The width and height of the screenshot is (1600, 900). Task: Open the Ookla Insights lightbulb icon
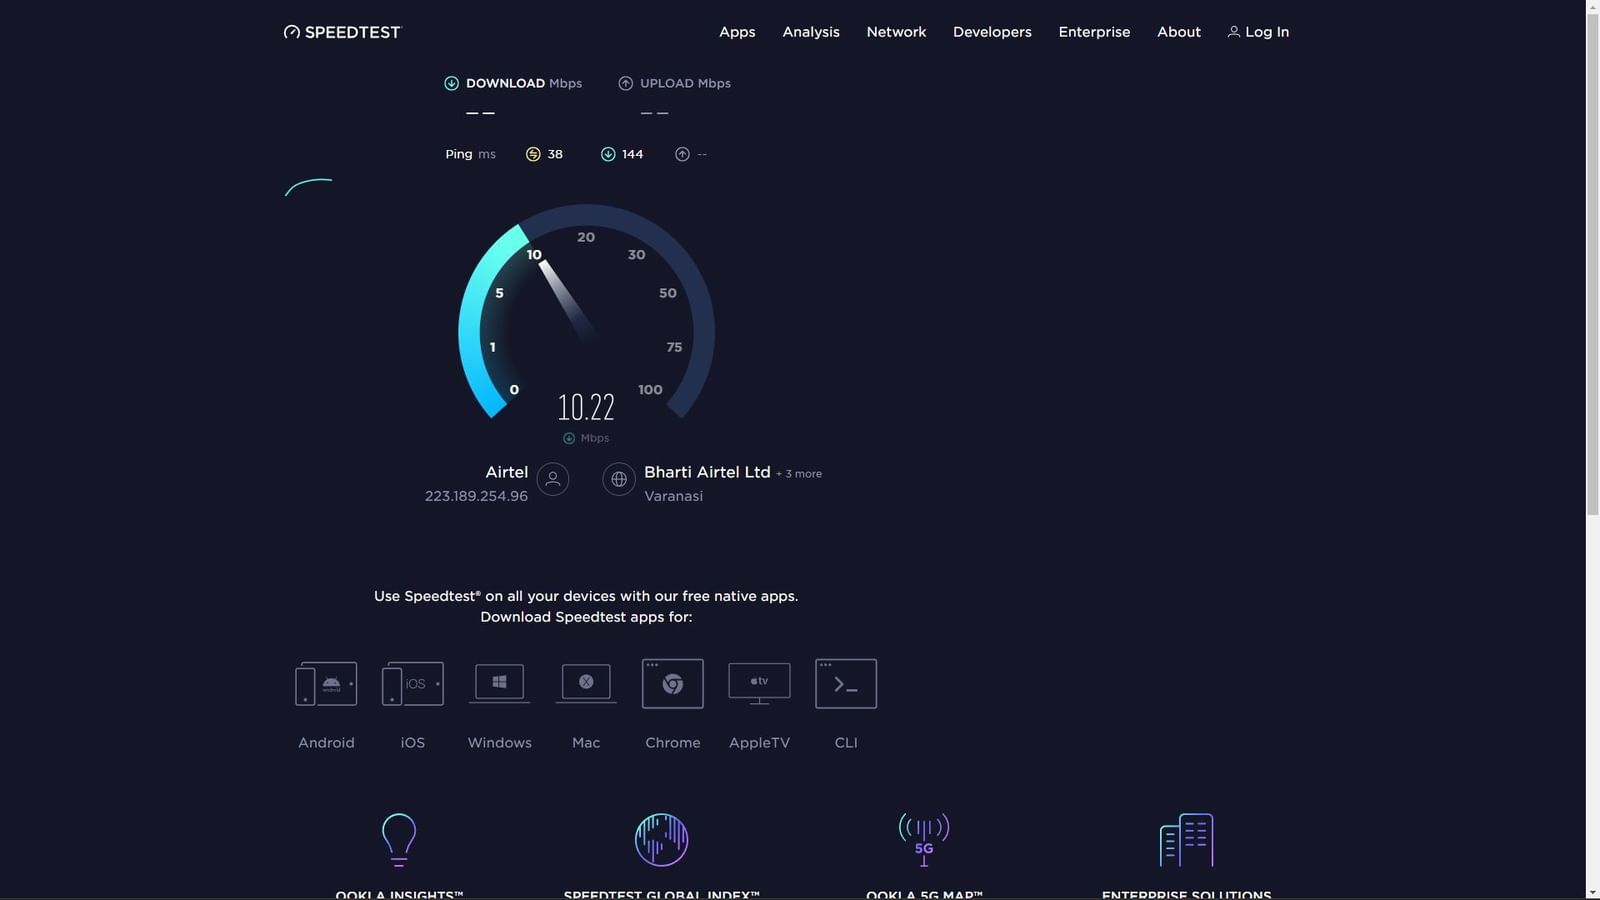coord(399,839)
